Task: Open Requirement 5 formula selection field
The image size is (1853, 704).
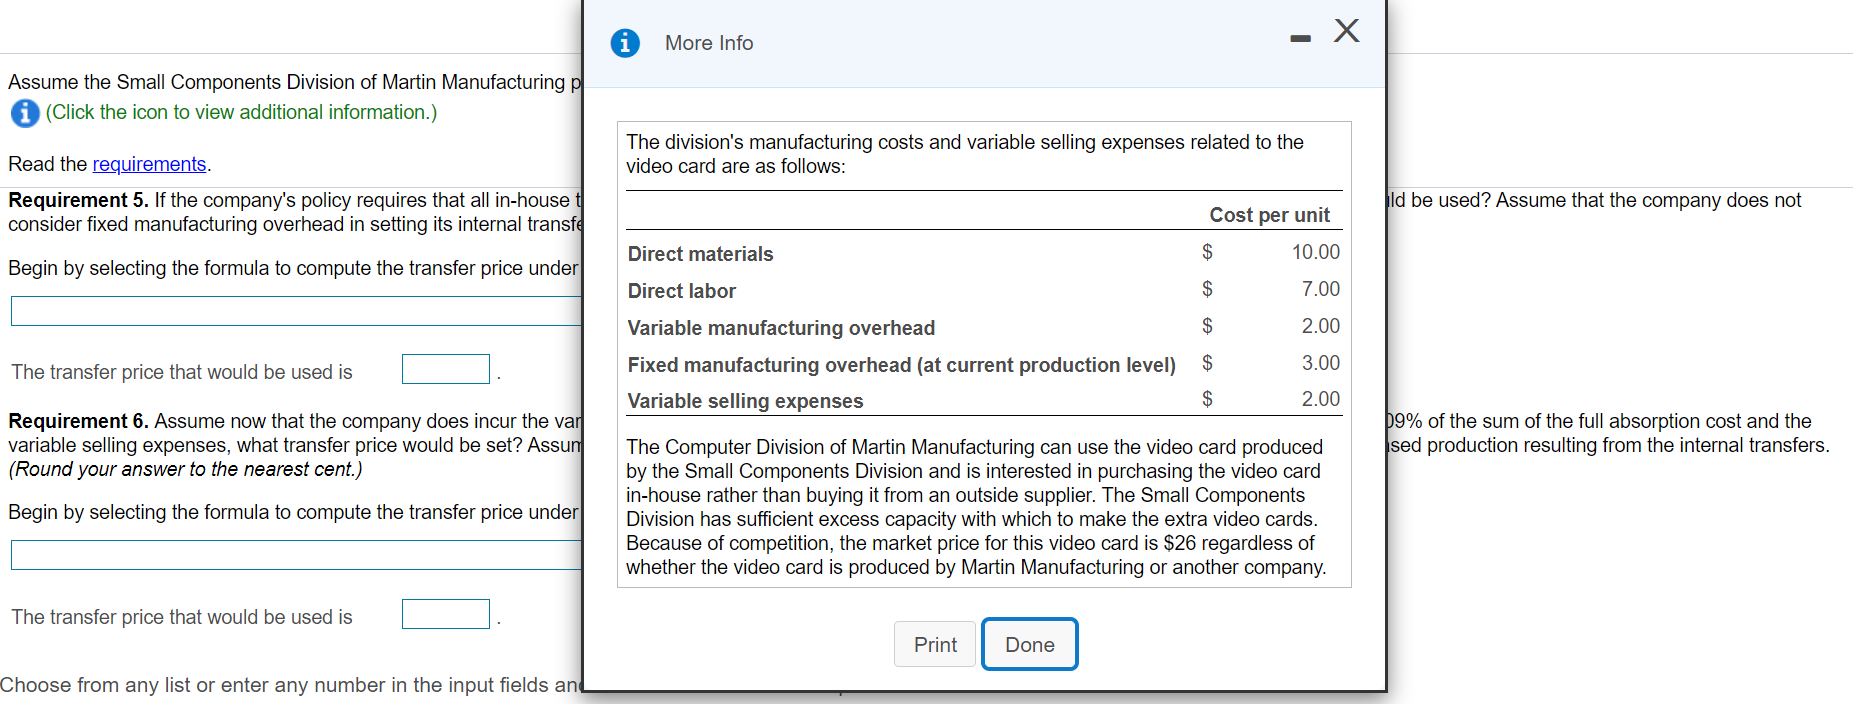Action: [x=296, y=311]
